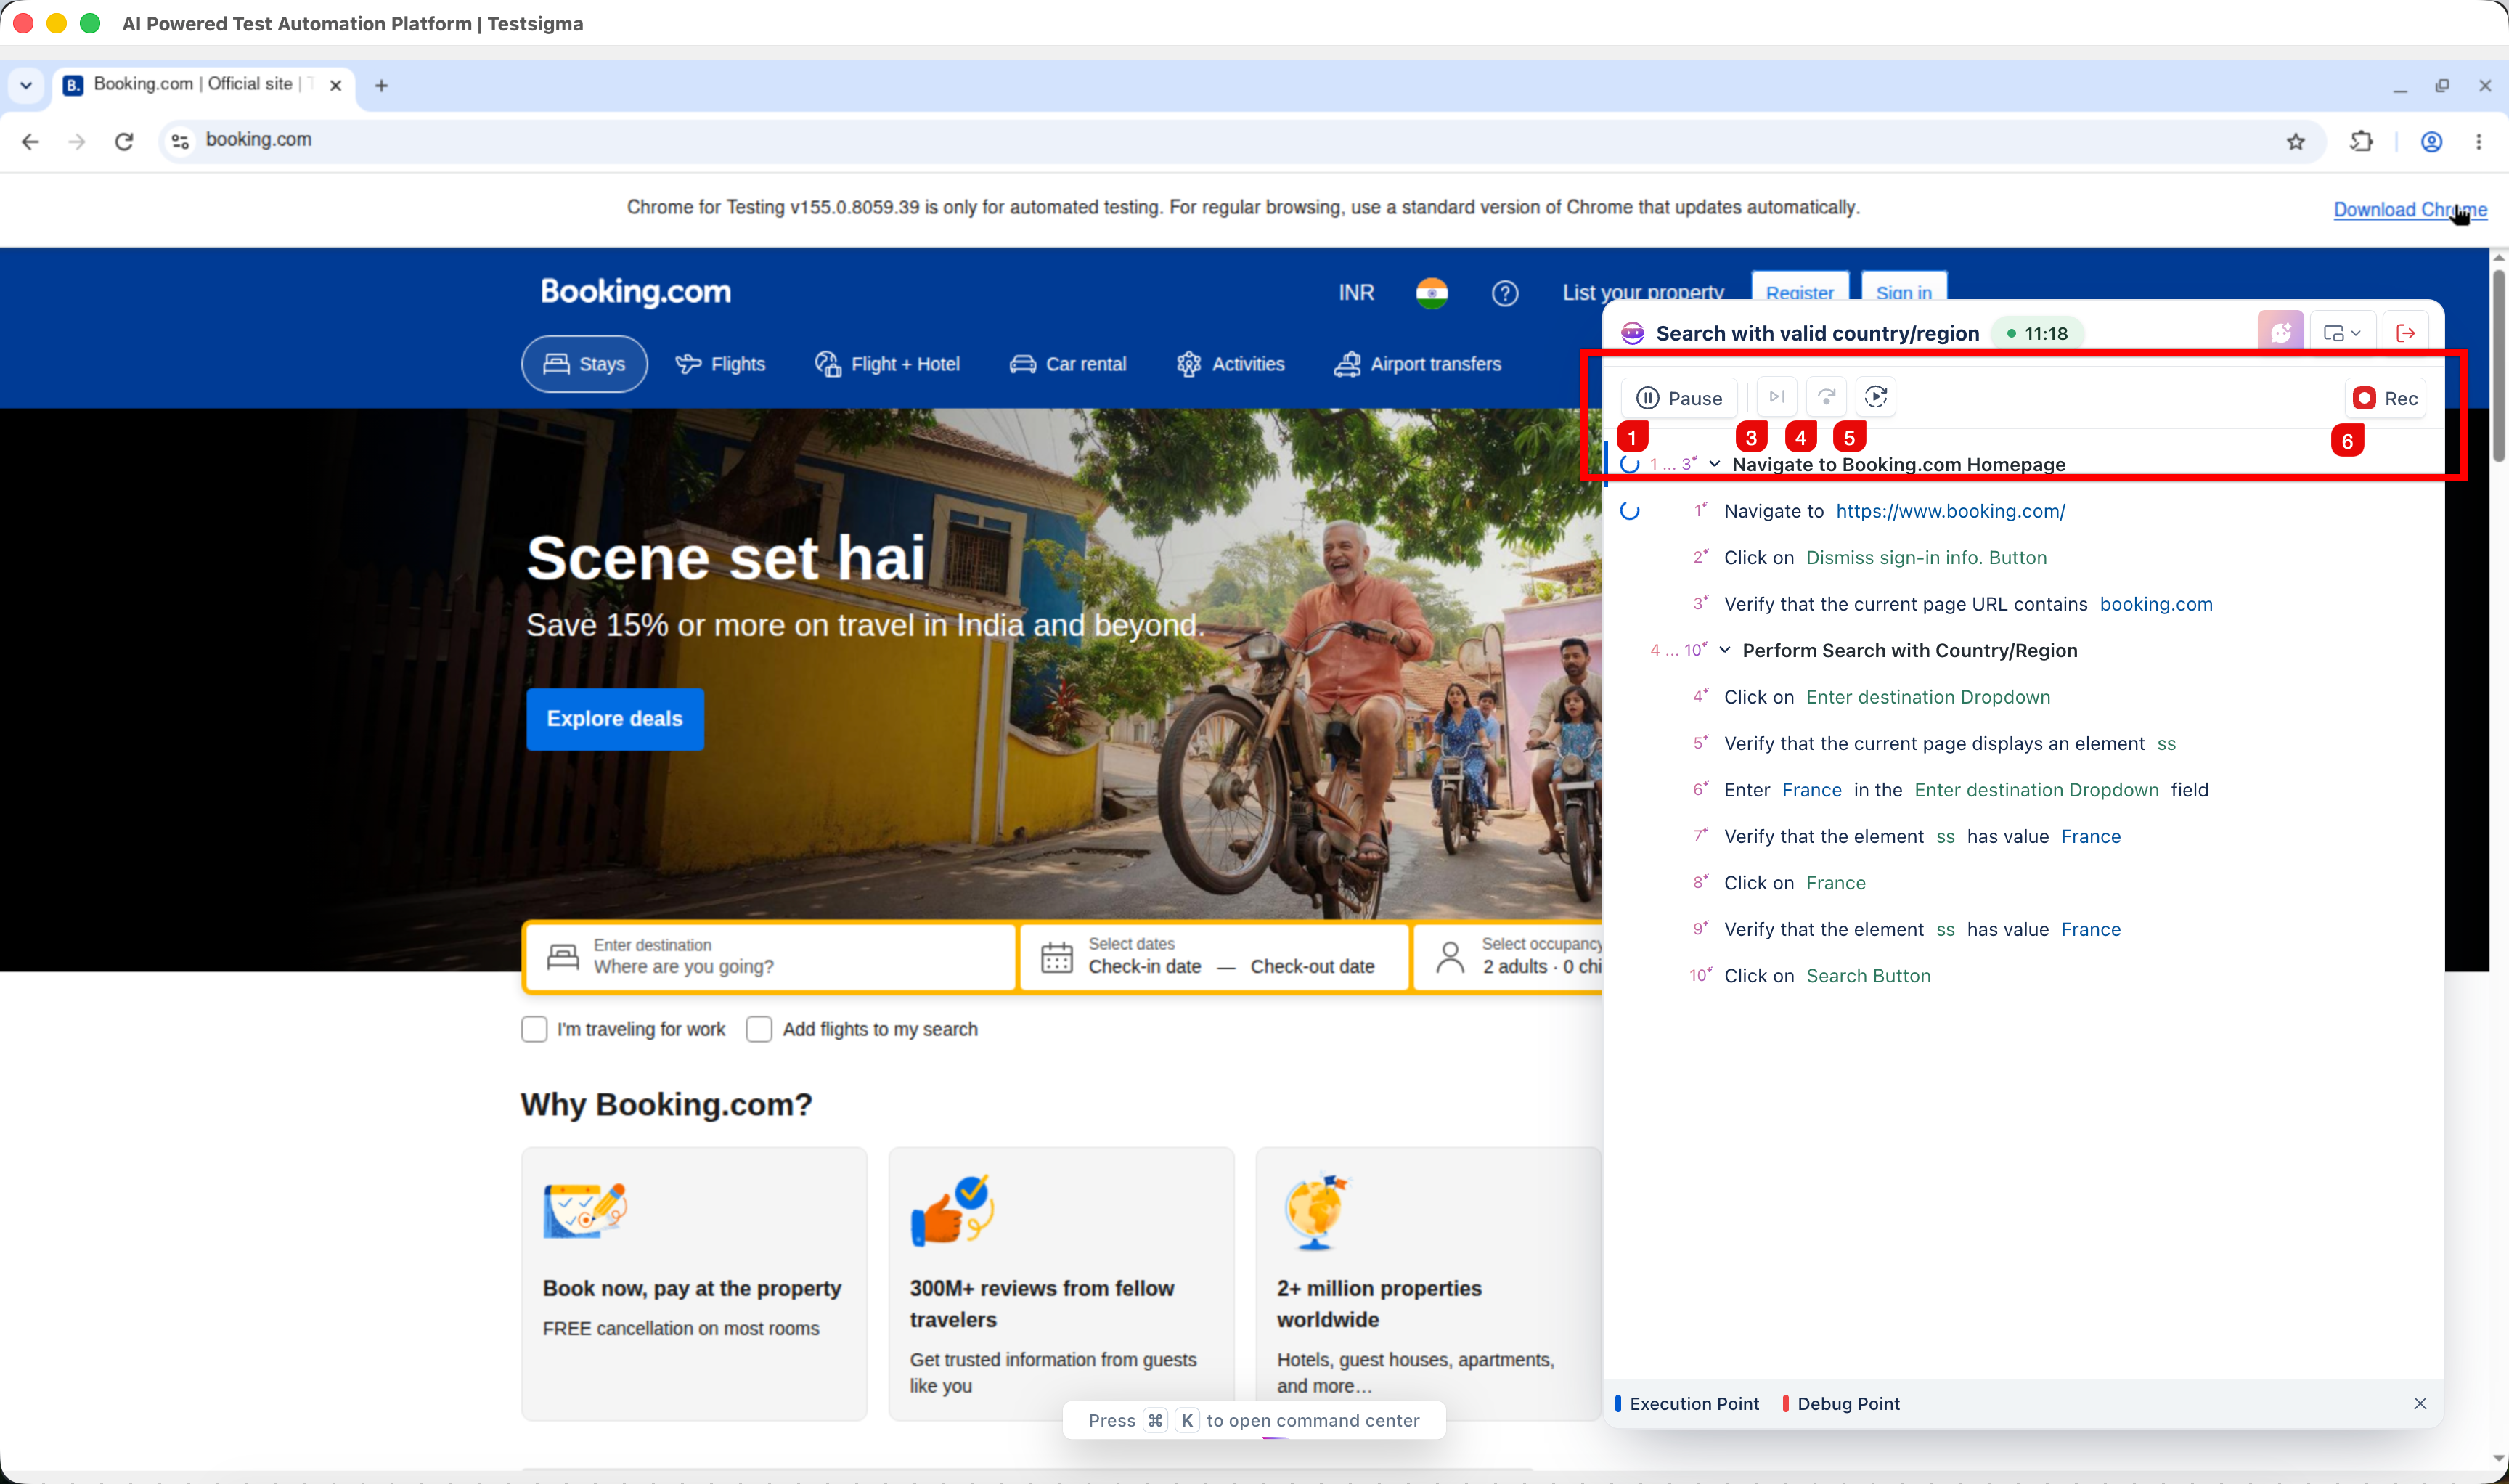
Task: Click the Where are you going destination field
Action: pos(769,957)
